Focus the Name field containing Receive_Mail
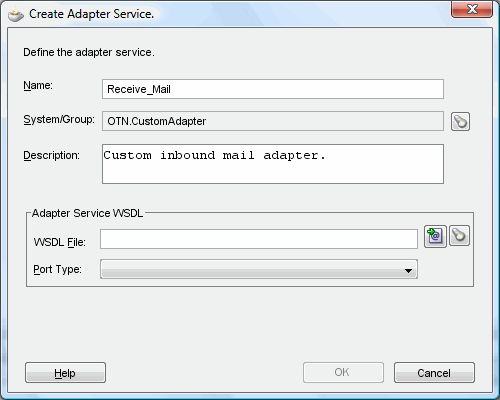The image size is (500, 400). click(273, 89)
